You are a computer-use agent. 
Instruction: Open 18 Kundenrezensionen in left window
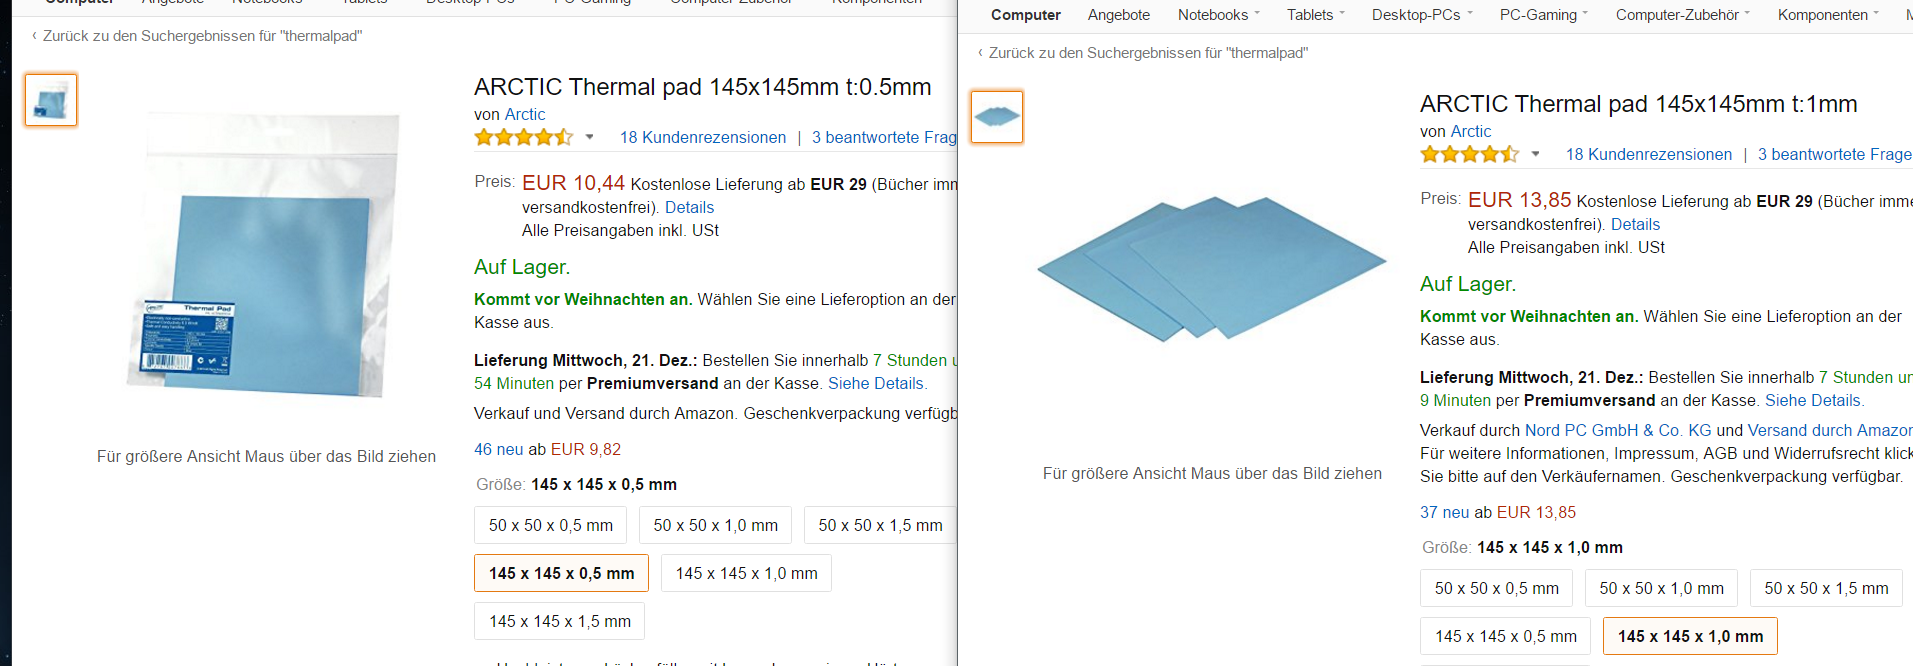point(703,137)
